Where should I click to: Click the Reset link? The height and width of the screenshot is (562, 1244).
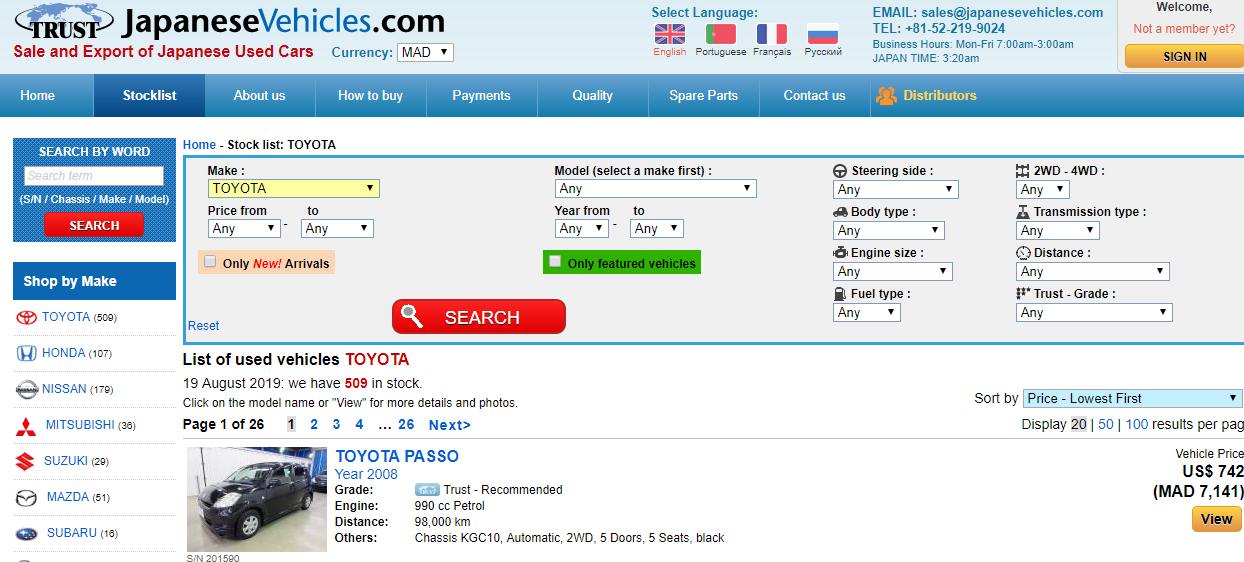203,326
